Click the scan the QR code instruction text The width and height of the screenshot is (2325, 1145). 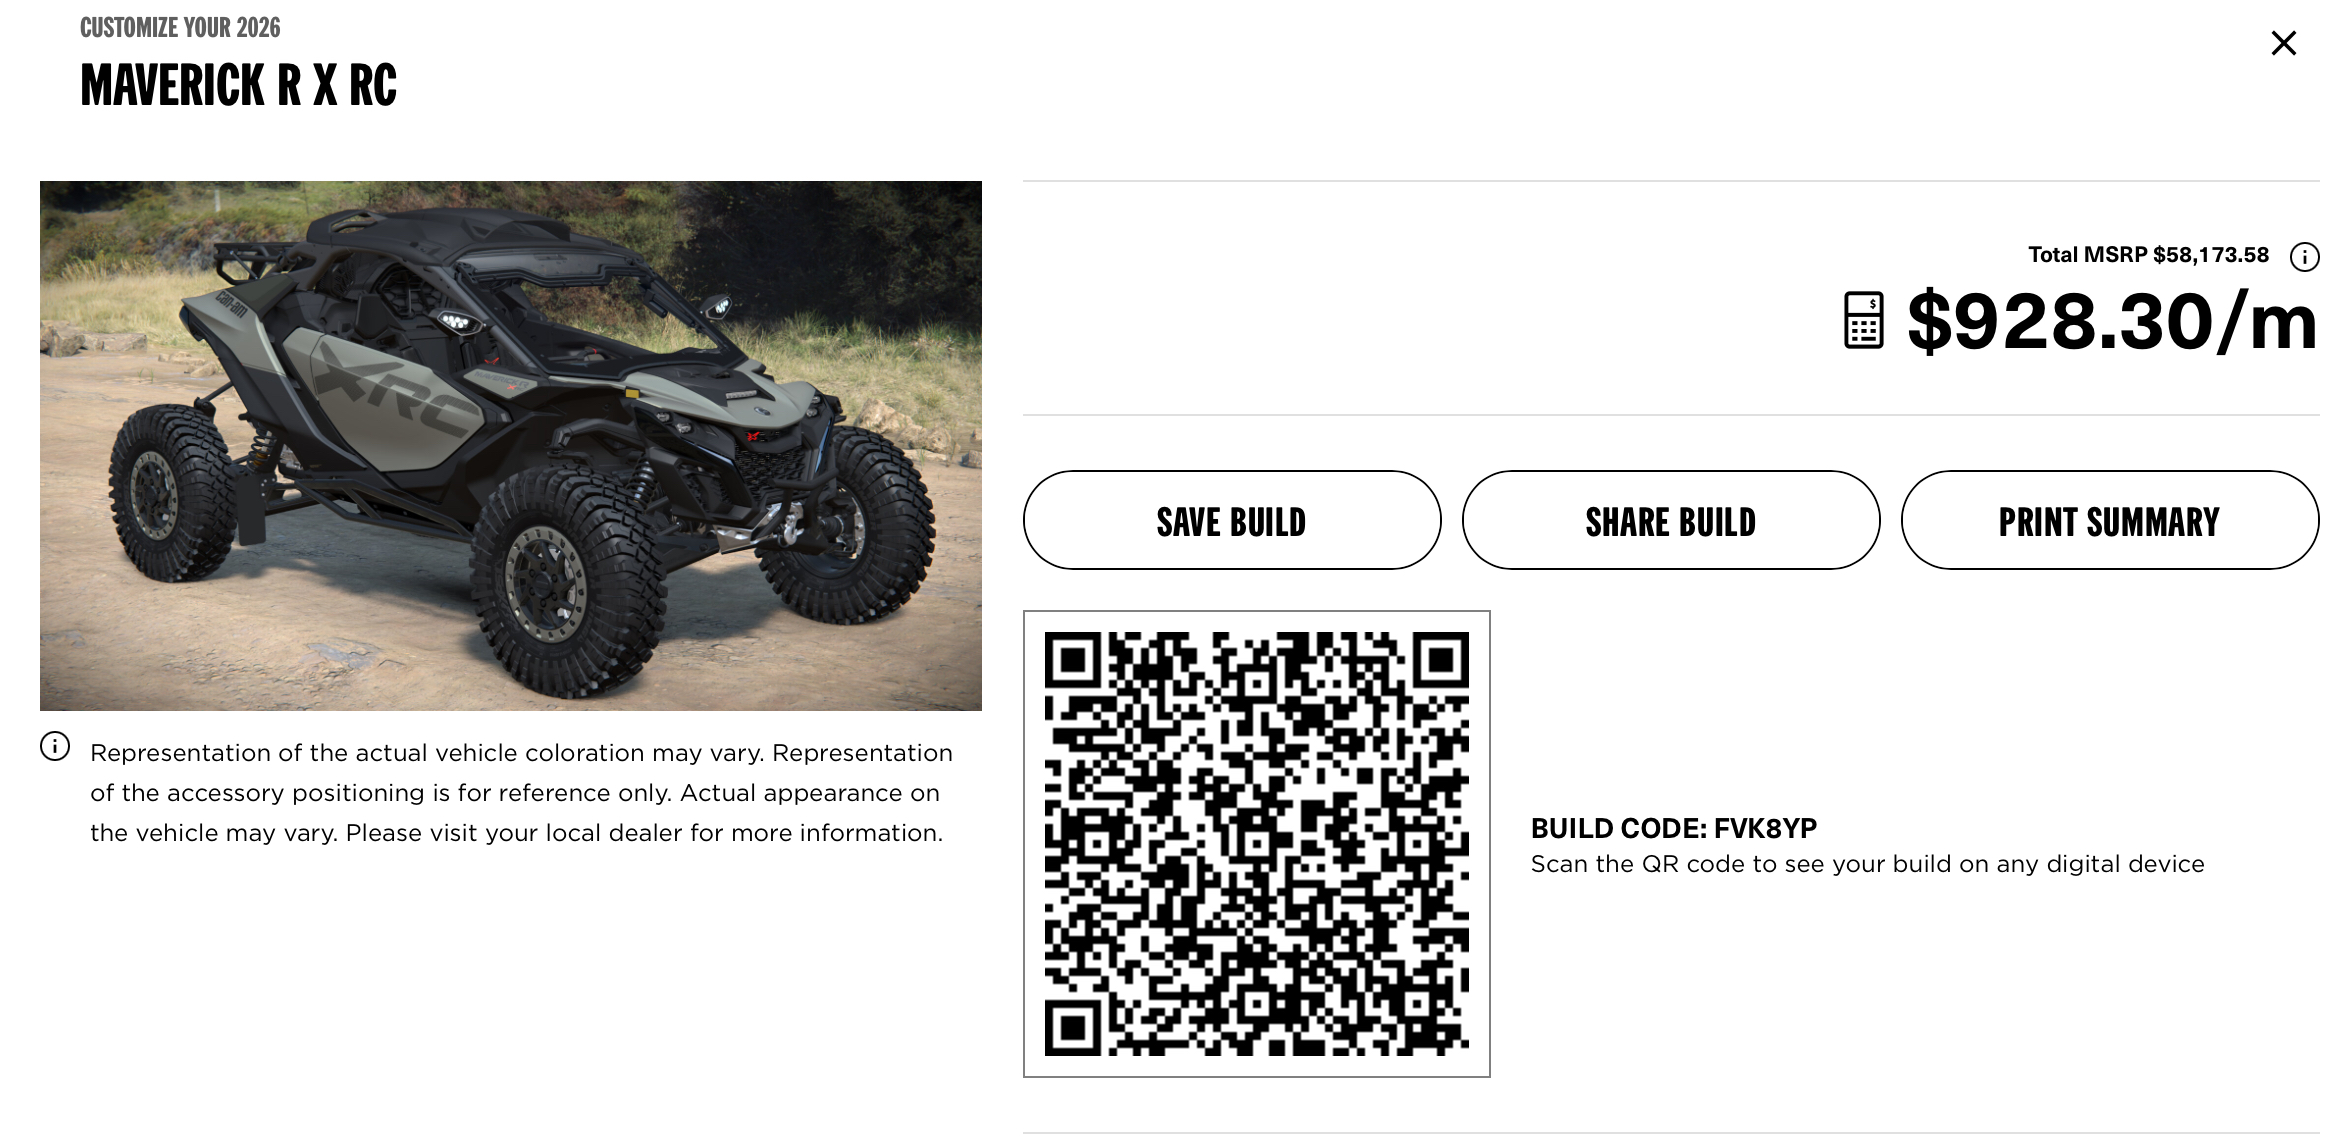1868,864
